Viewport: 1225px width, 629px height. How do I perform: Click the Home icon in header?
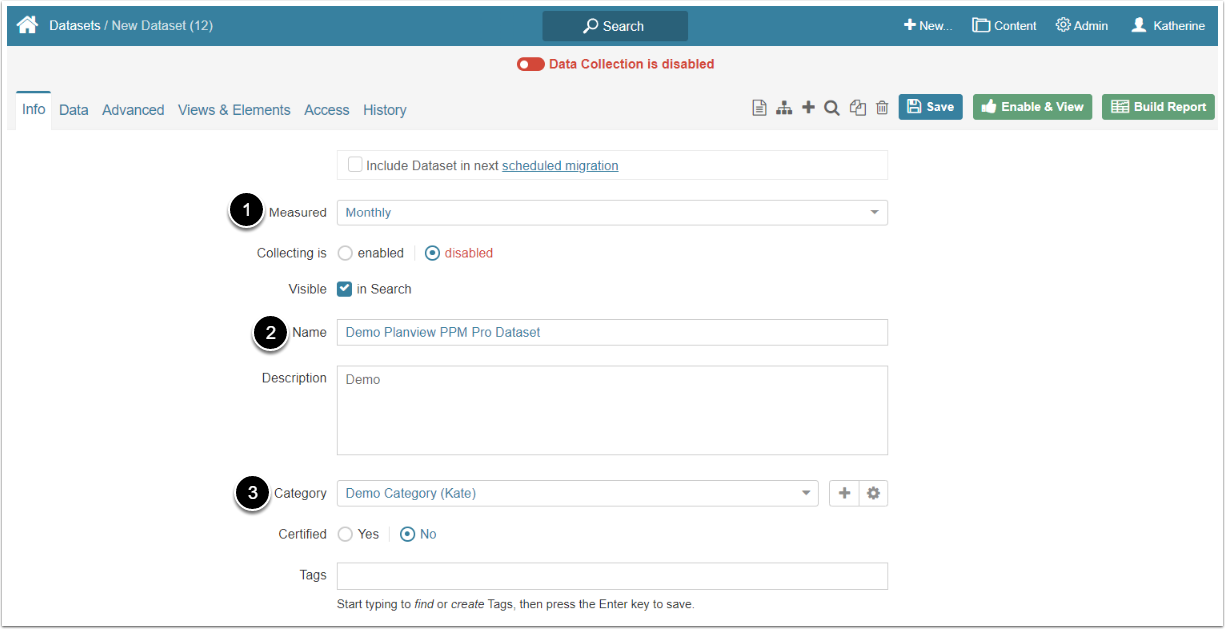27,25
